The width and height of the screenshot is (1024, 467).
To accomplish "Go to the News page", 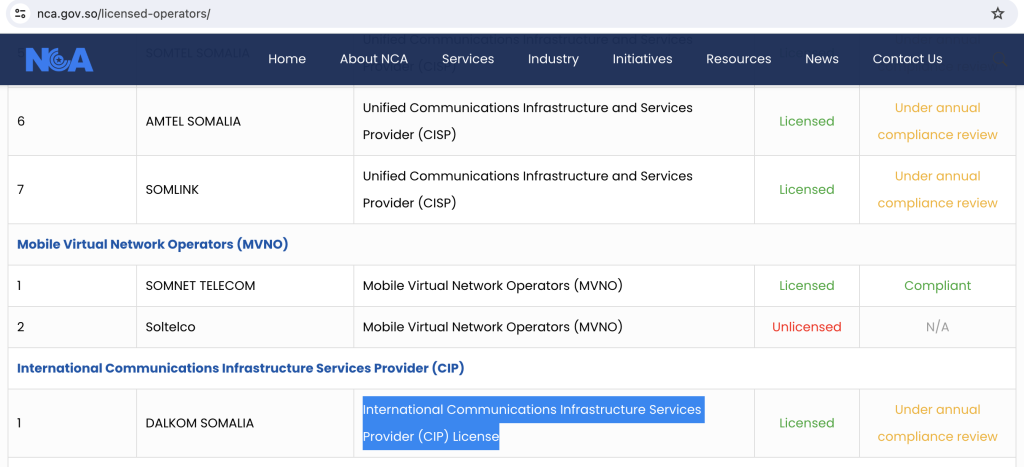I will pos(822,59).
